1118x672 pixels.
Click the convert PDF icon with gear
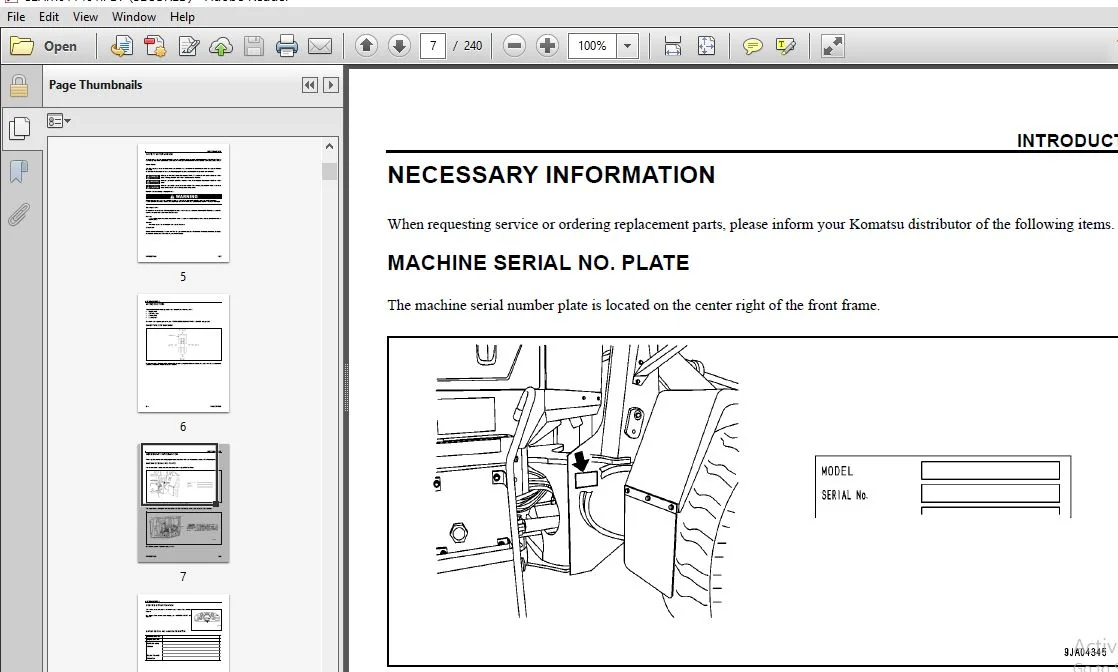[155, 46]
